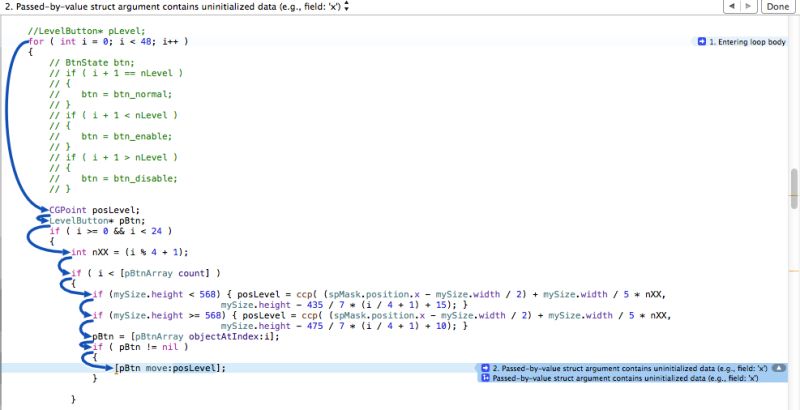Click the unnumbered analyzer issue icon
The height and width of the screenshot is (410, 800).
coord(486,378)
